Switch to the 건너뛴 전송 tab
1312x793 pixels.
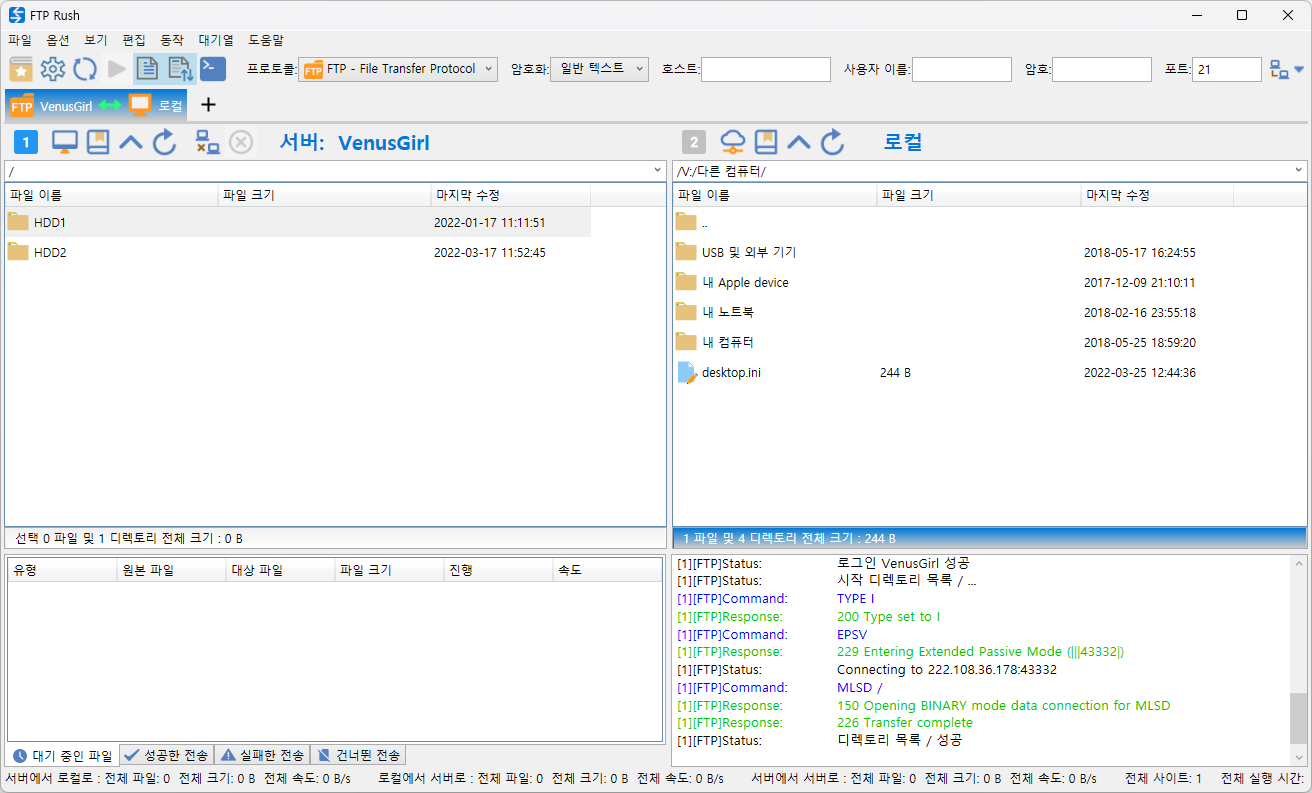pyautogui.click(x=358, y=755)
